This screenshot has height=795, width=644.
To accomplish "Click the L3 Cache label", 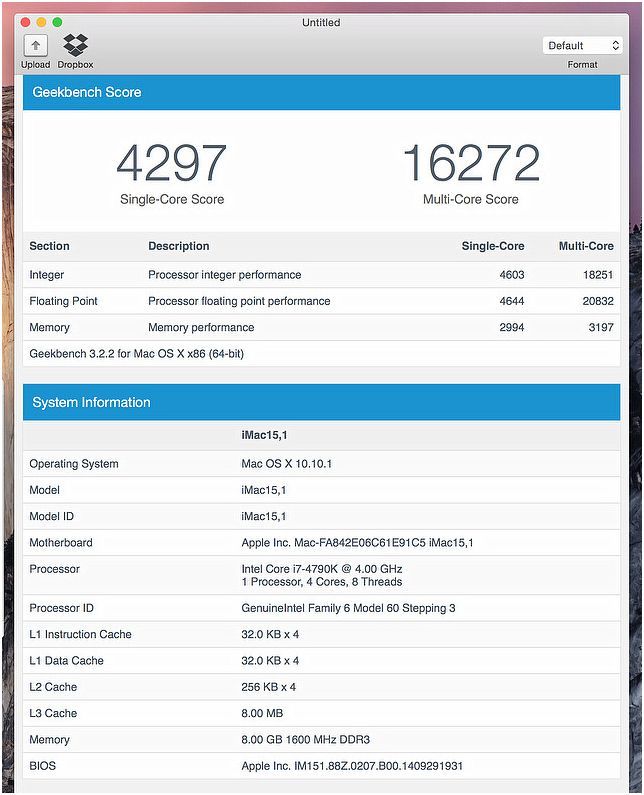I will [x=53, y=714].
